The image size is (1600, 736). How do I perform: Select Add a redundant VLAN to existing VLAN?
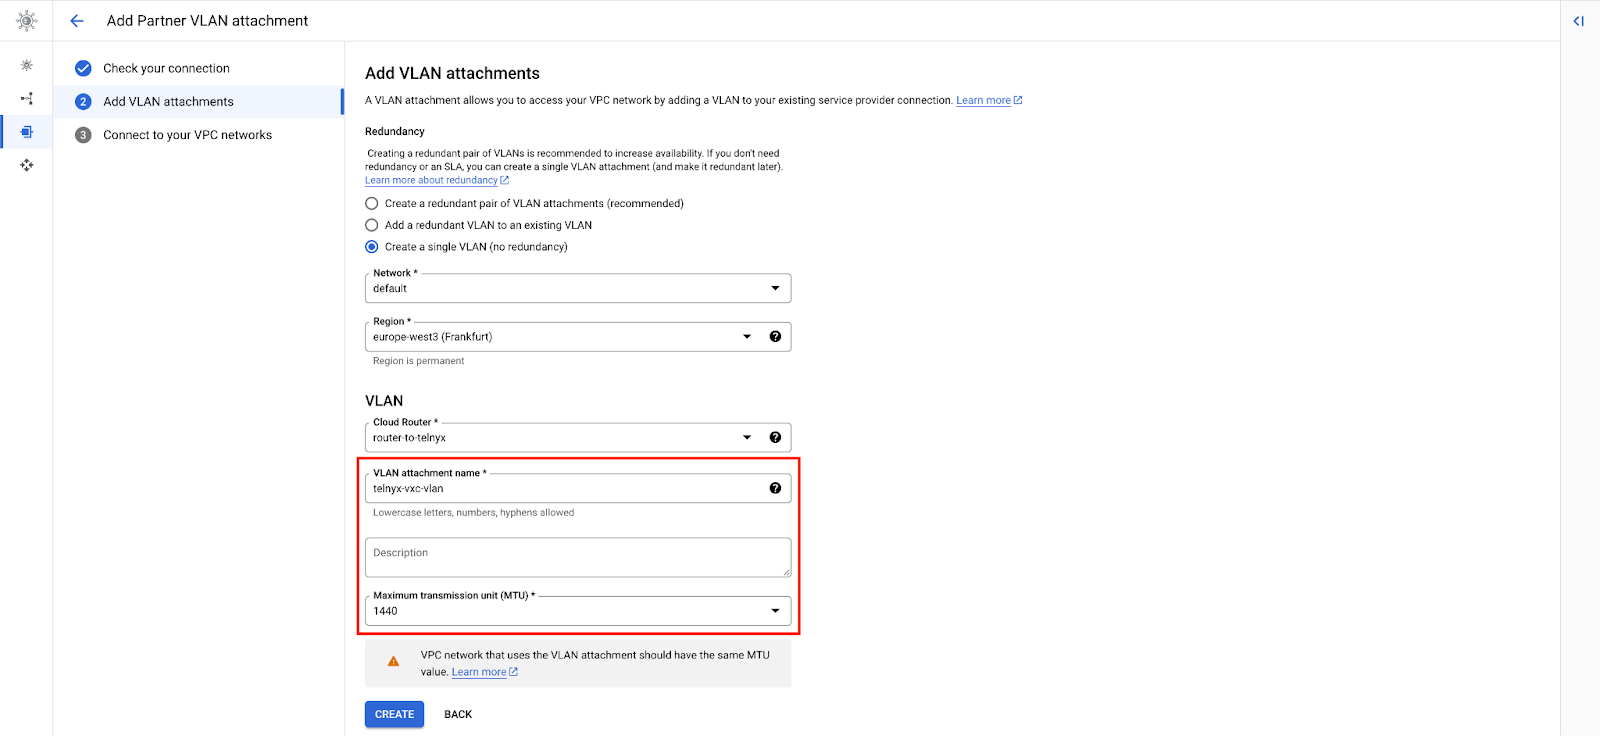[x=372, y=225]
